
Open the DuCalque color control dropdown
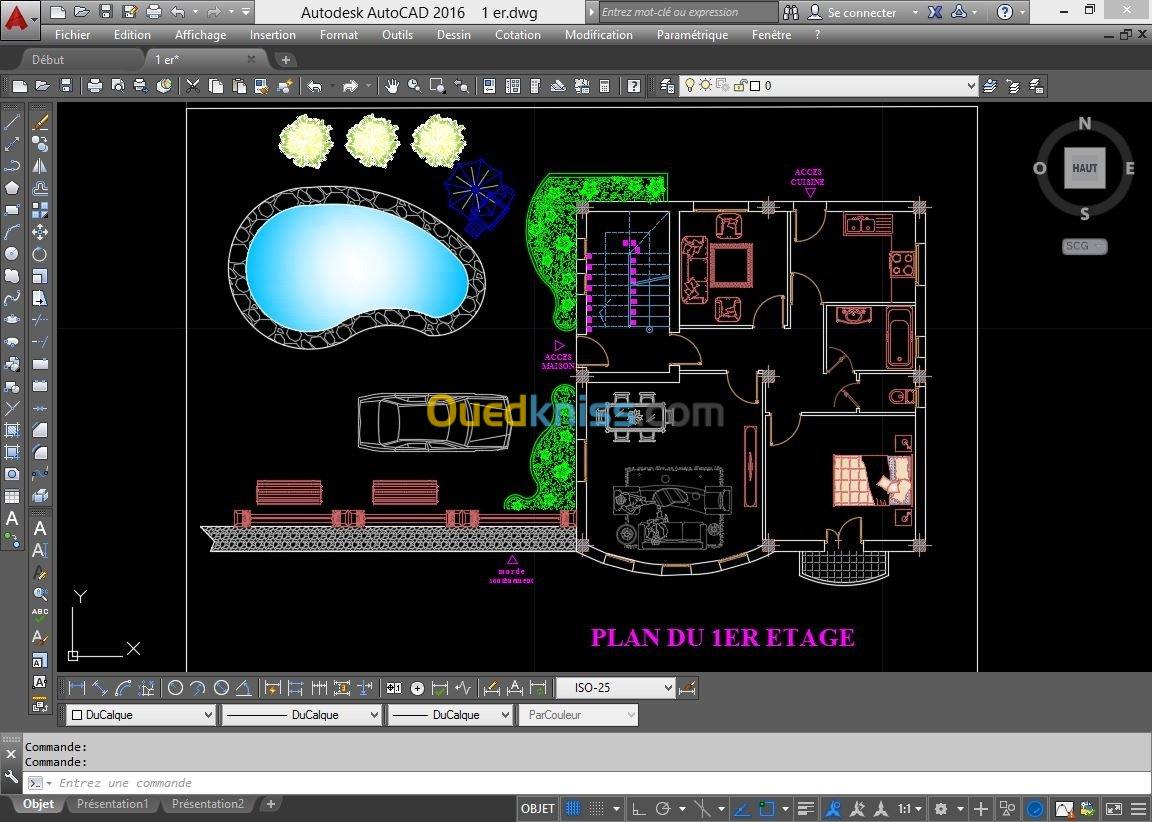click(x=140, y=715)
